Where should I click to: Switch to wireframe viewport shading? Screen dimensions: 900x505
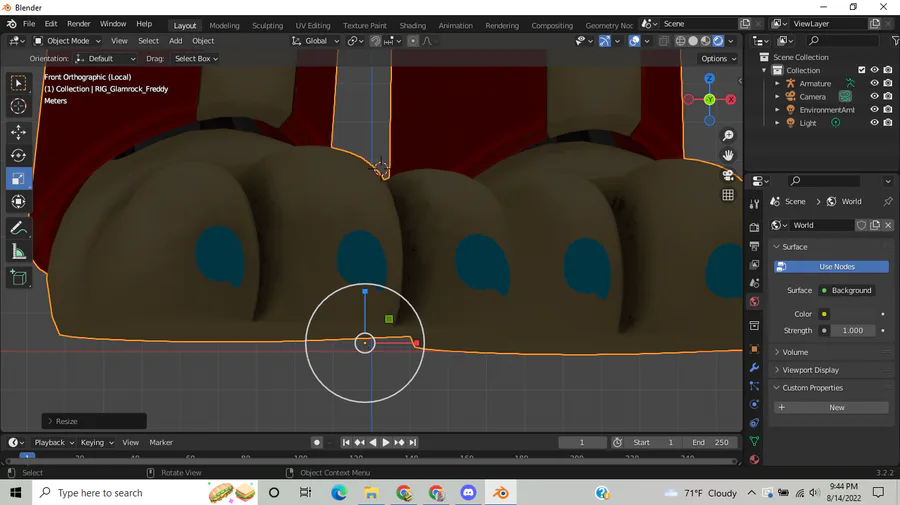(680, 41)
